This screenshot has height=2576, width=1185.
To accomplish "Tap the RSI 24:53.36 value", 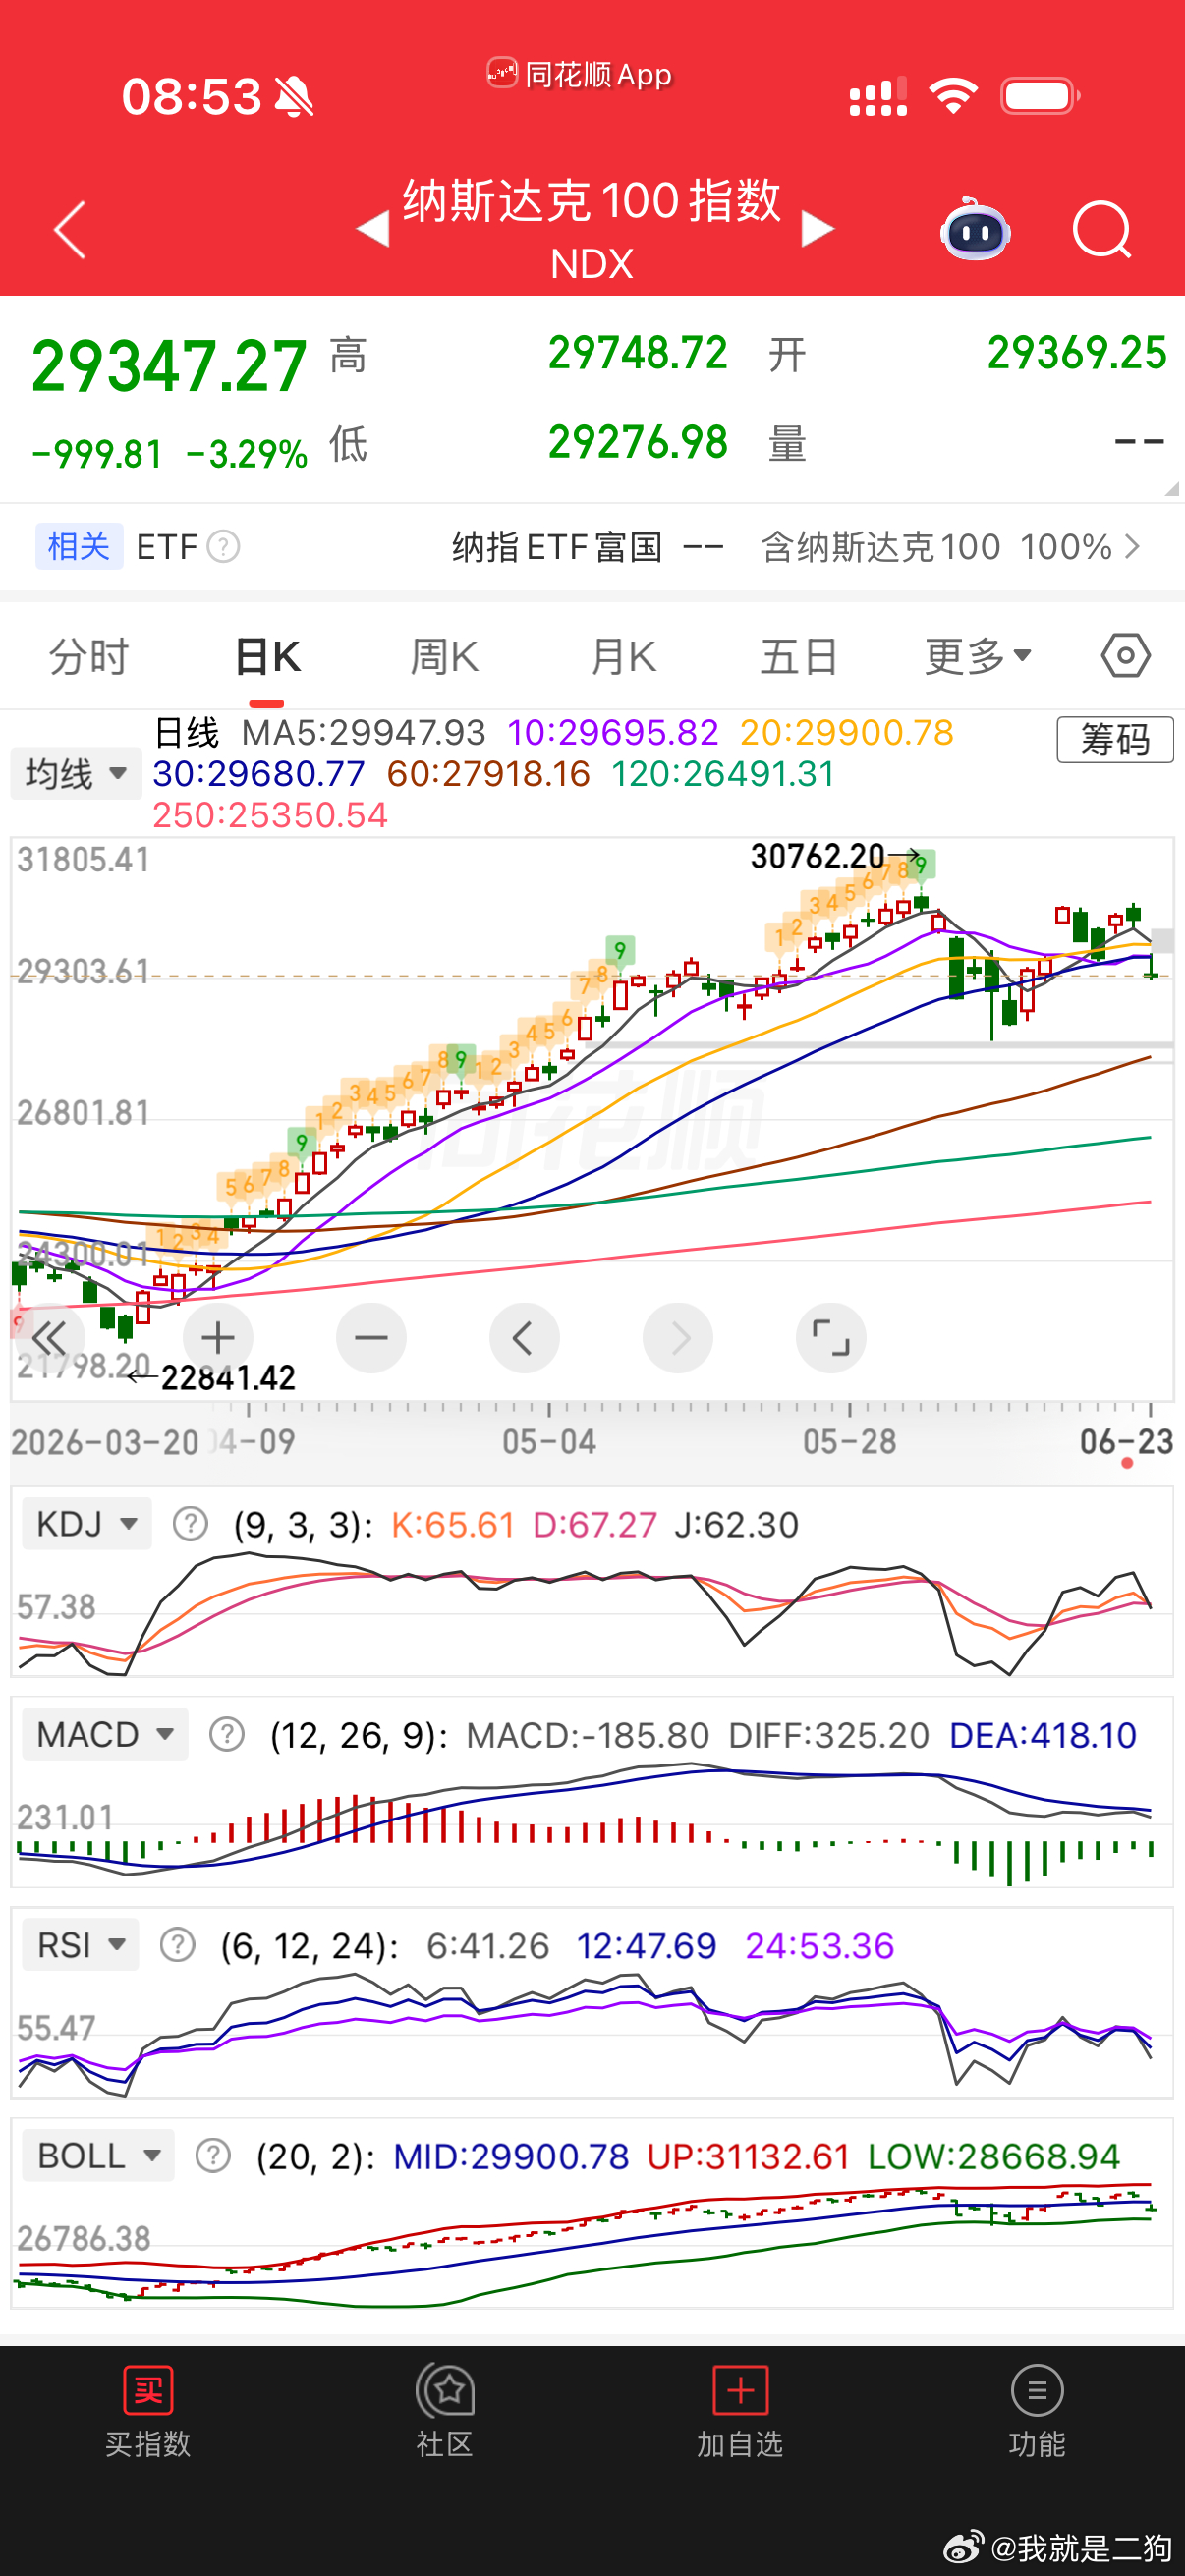I will point(820,1946).
